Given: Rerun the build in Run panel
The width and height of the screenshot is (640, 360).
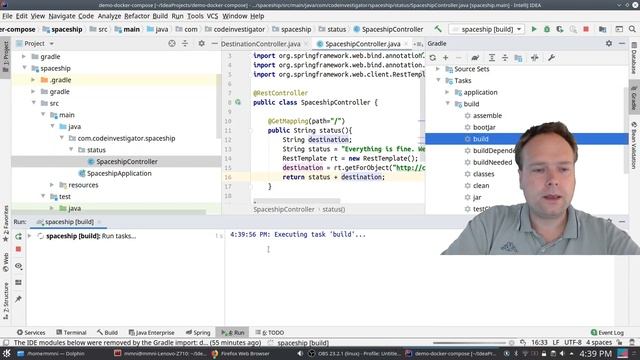Looking at the screenshot, I should pos(18,236).
